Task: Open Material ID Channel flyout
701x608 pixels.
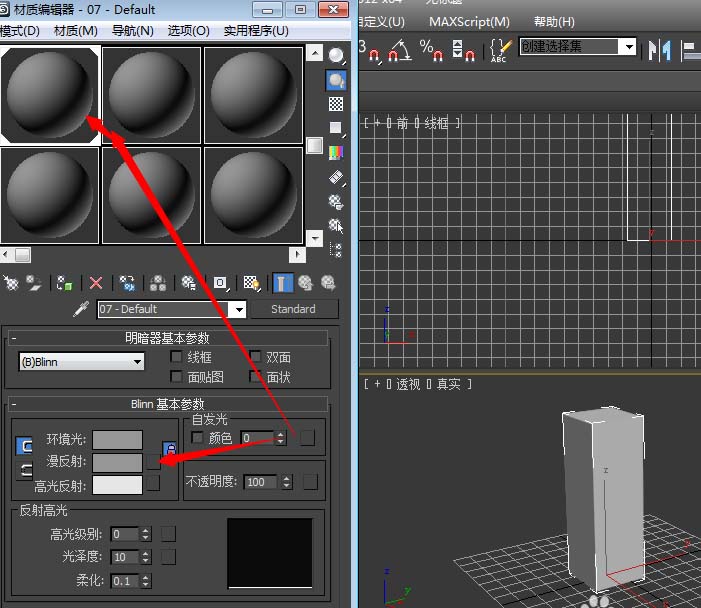Action: point(220,283)
